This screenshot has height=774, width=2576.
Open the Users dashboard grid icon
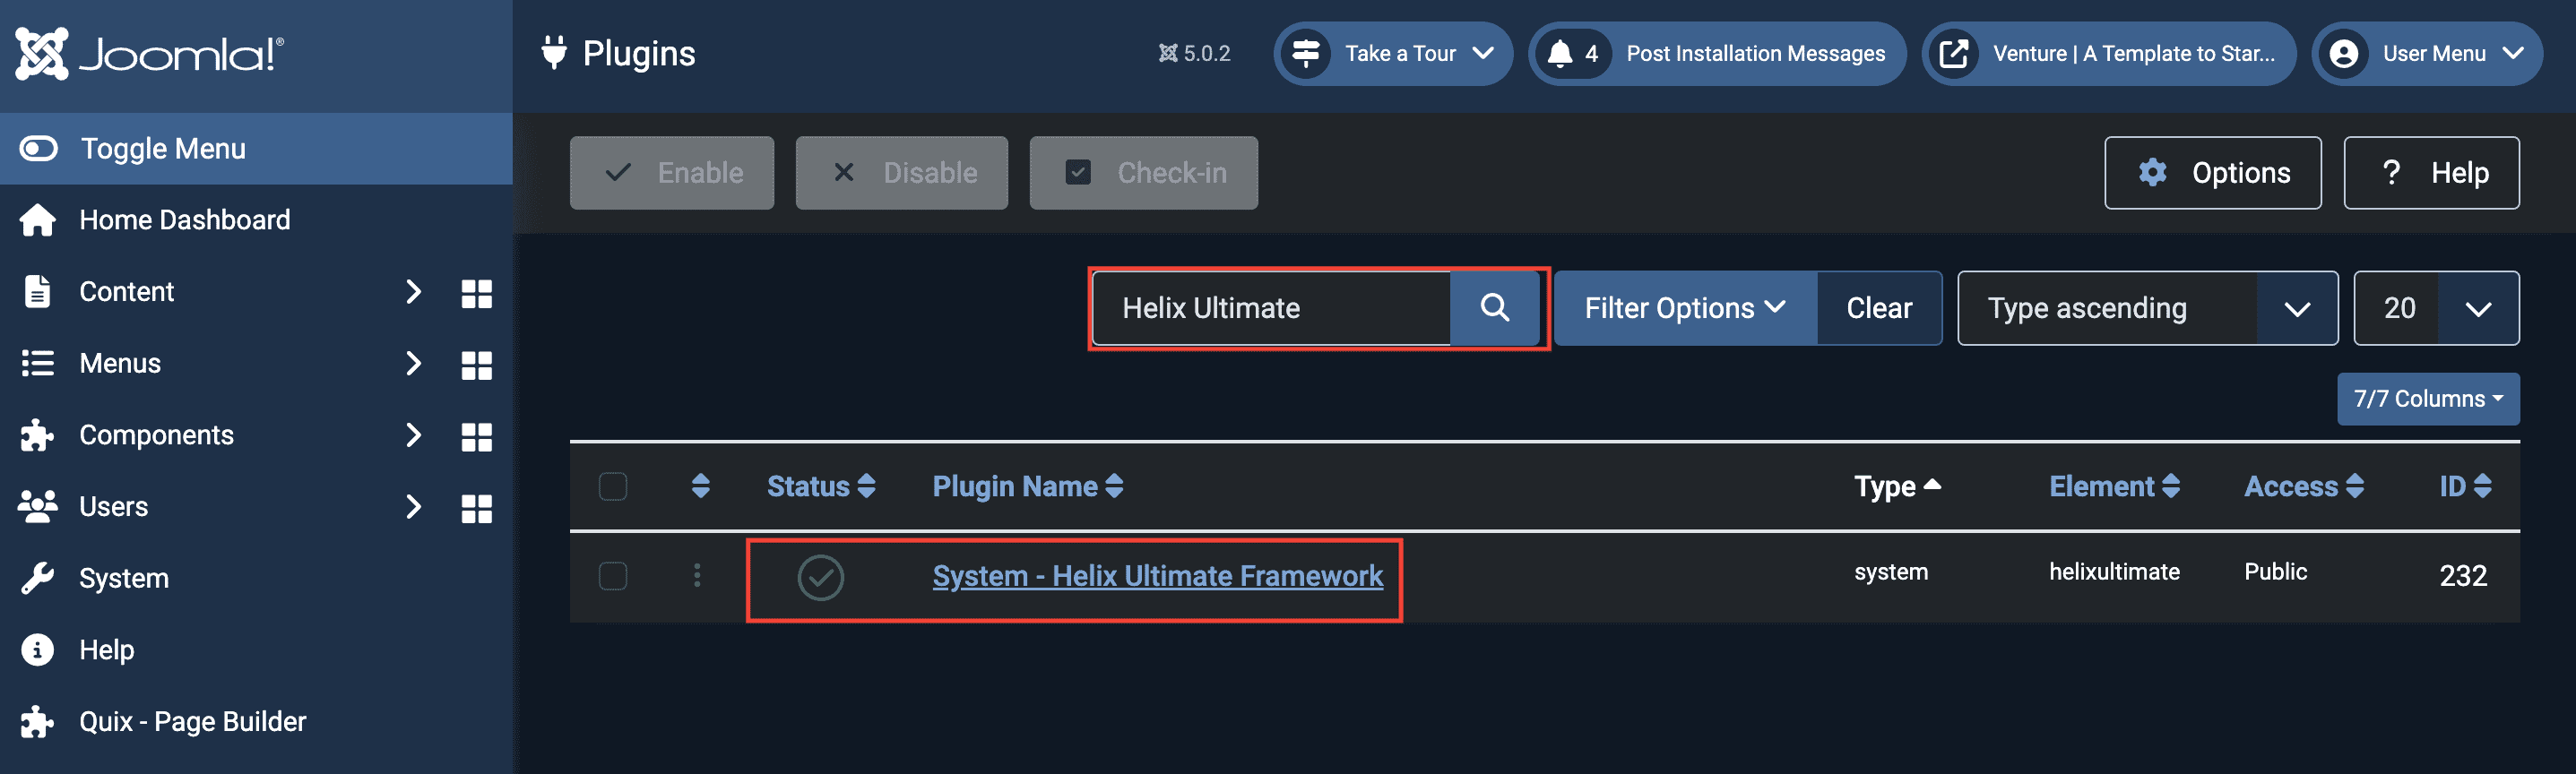[476, 508]
